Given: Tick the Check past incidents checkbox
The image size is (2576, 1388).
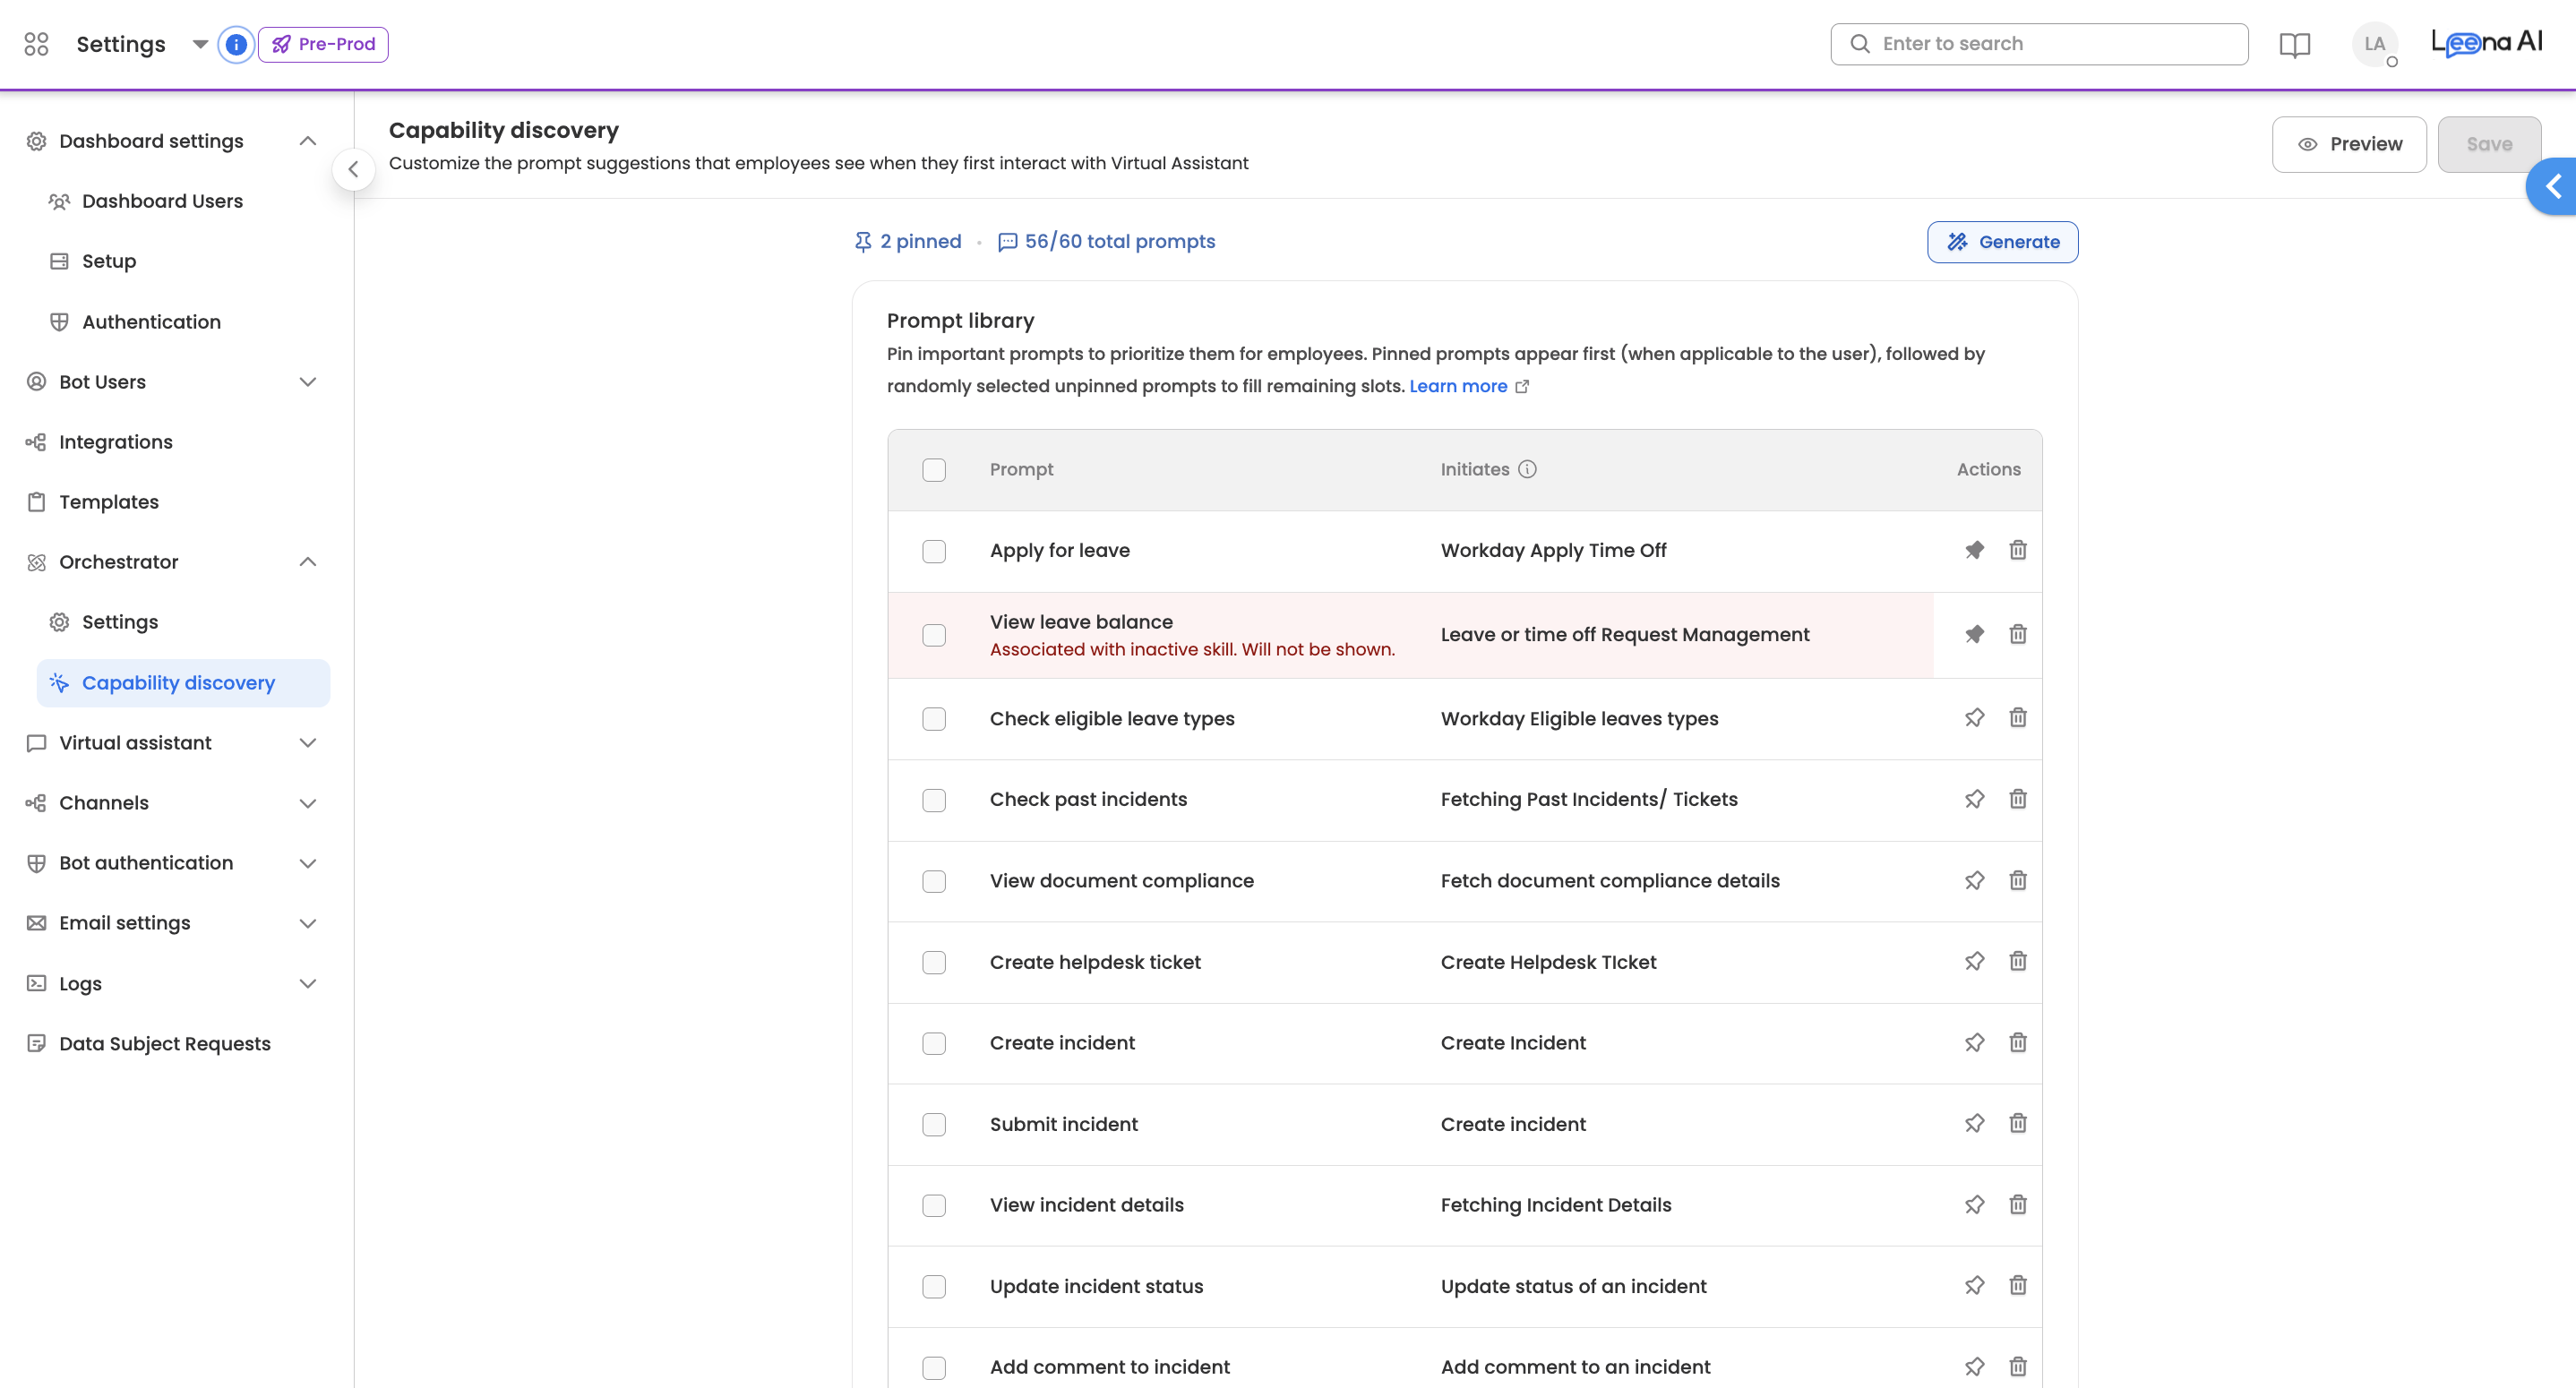Looking at the screenshot, I should point(933,800).
